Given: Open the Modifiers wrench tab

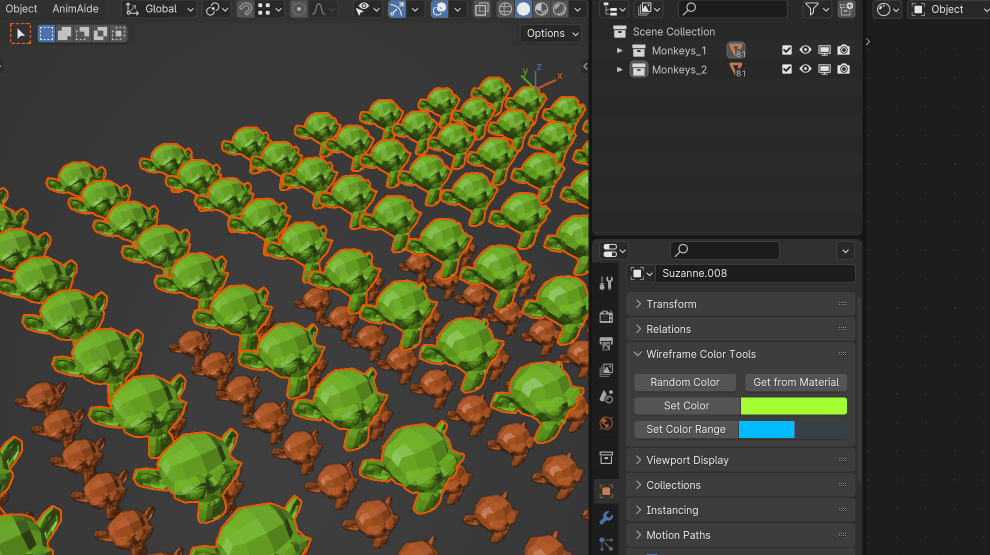Looking at the screenshot, I should click(606, 518).
